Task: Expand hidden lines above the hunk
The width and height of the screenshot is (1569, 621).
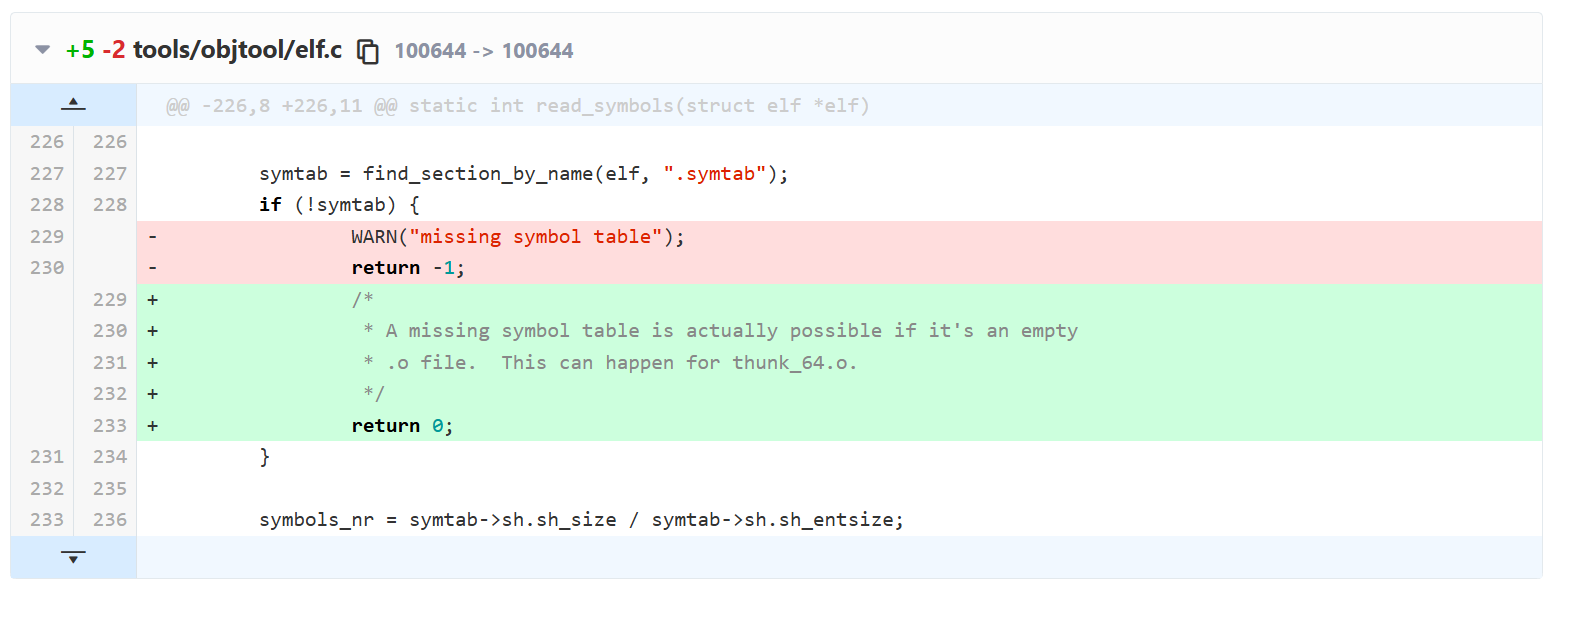Action: click(73, 104)
